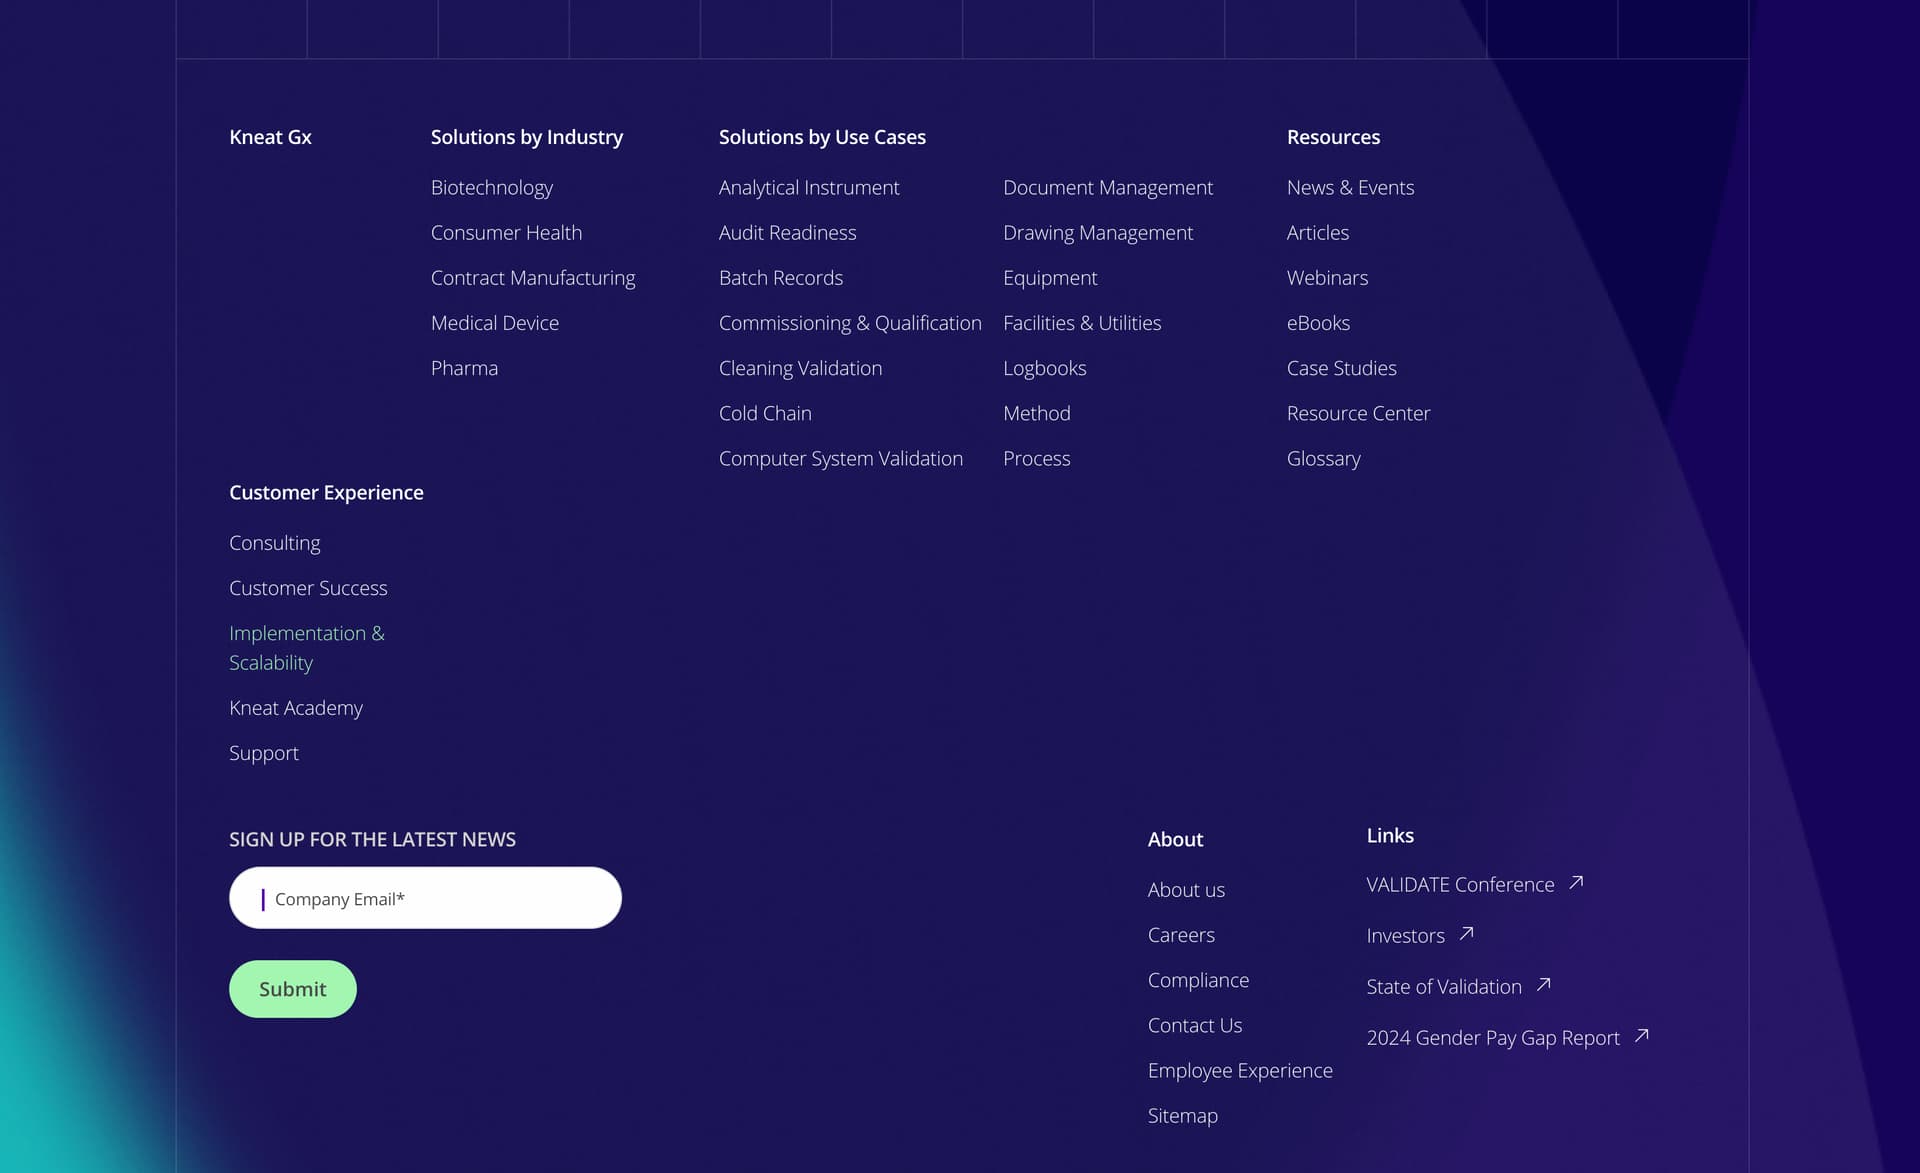Visit Commissioning & Qualification page

pyautogui.click(x=850, y=323)
